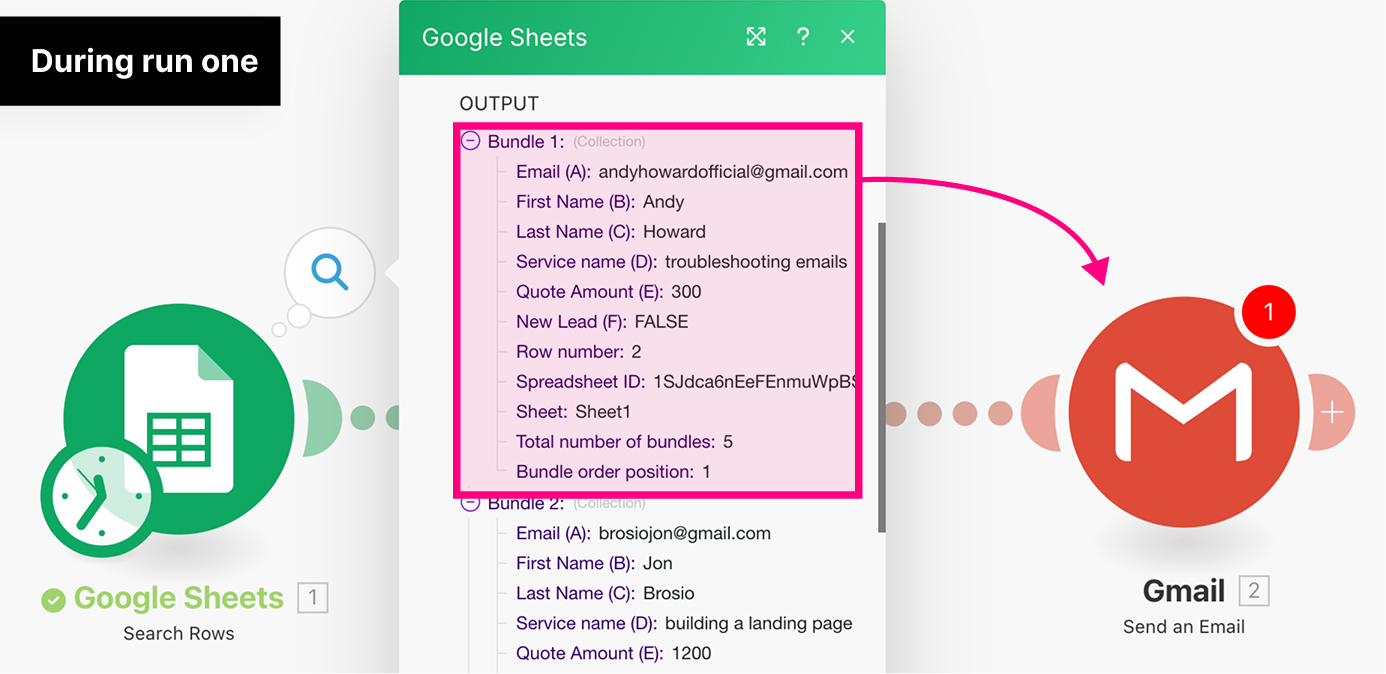Screen dimensions: 1386x674
Task: Click the Google Sheets panel title
Action: point(504,38)
